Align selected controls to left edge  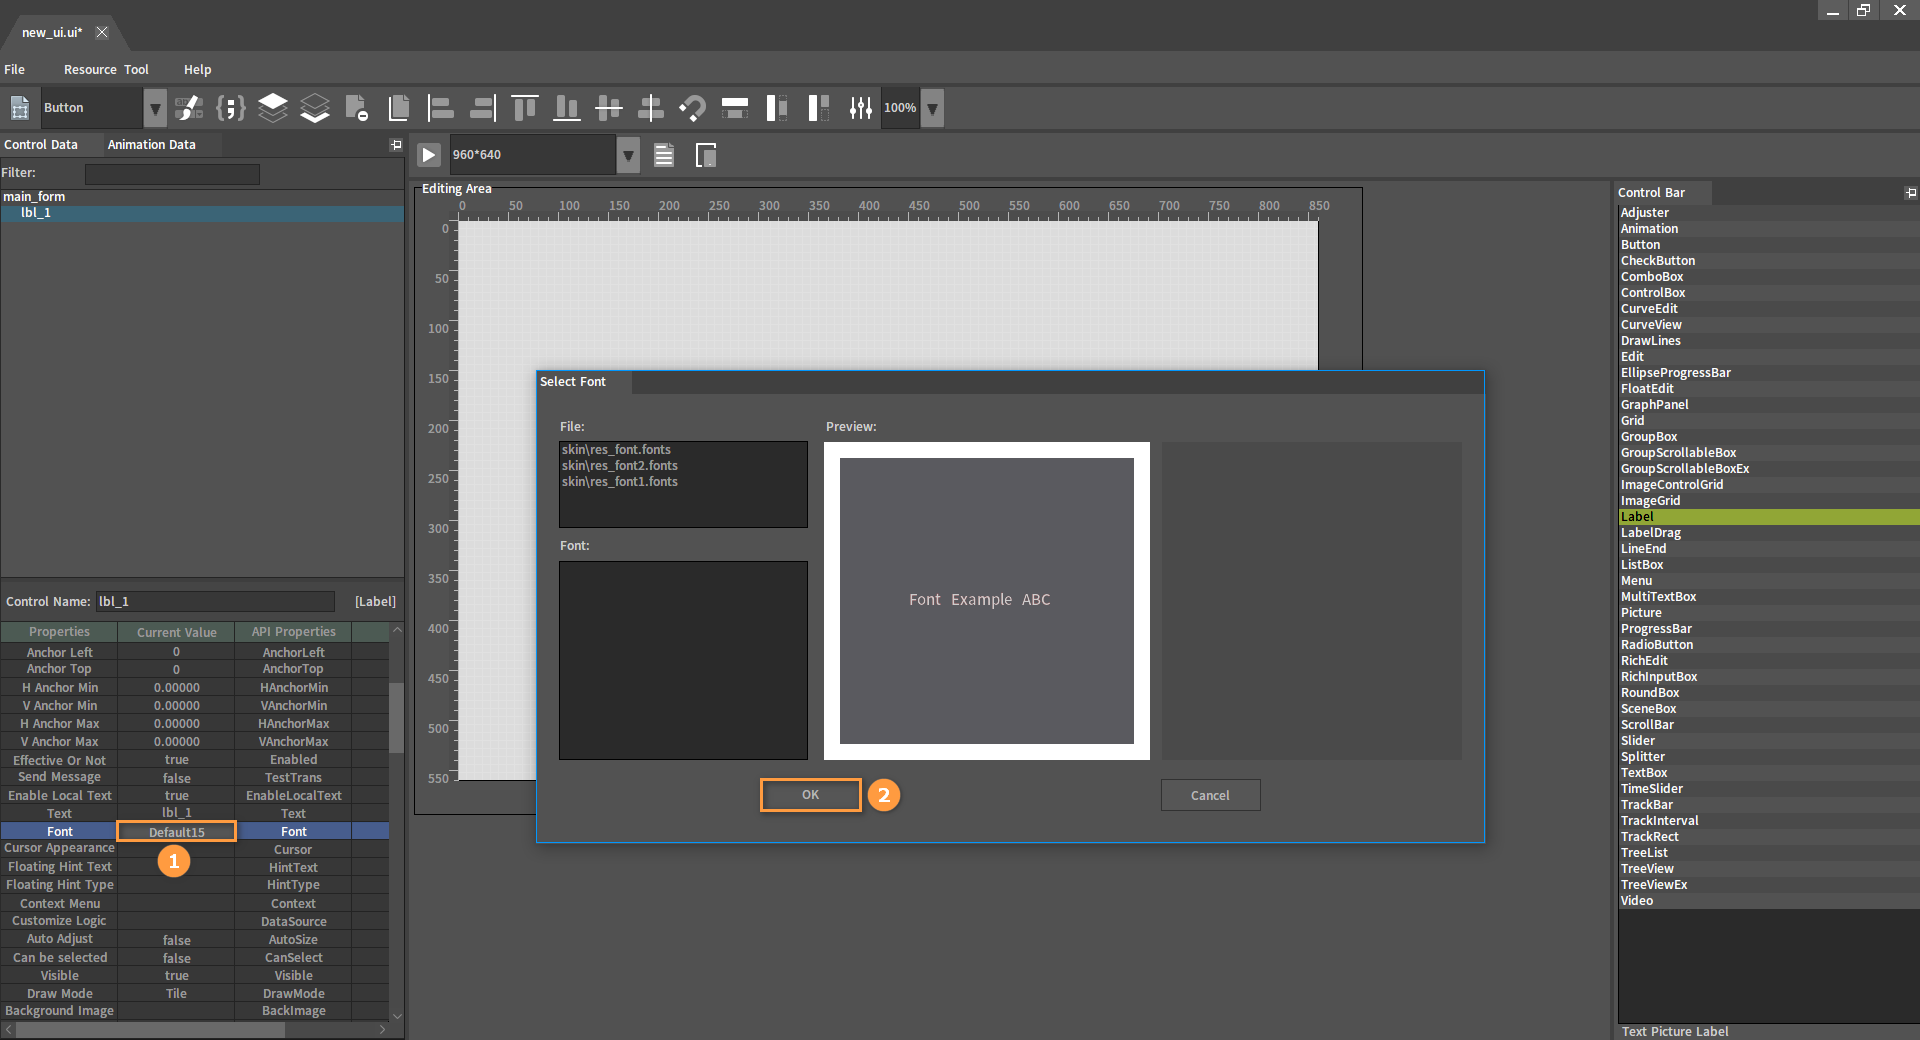coord(440,107)
